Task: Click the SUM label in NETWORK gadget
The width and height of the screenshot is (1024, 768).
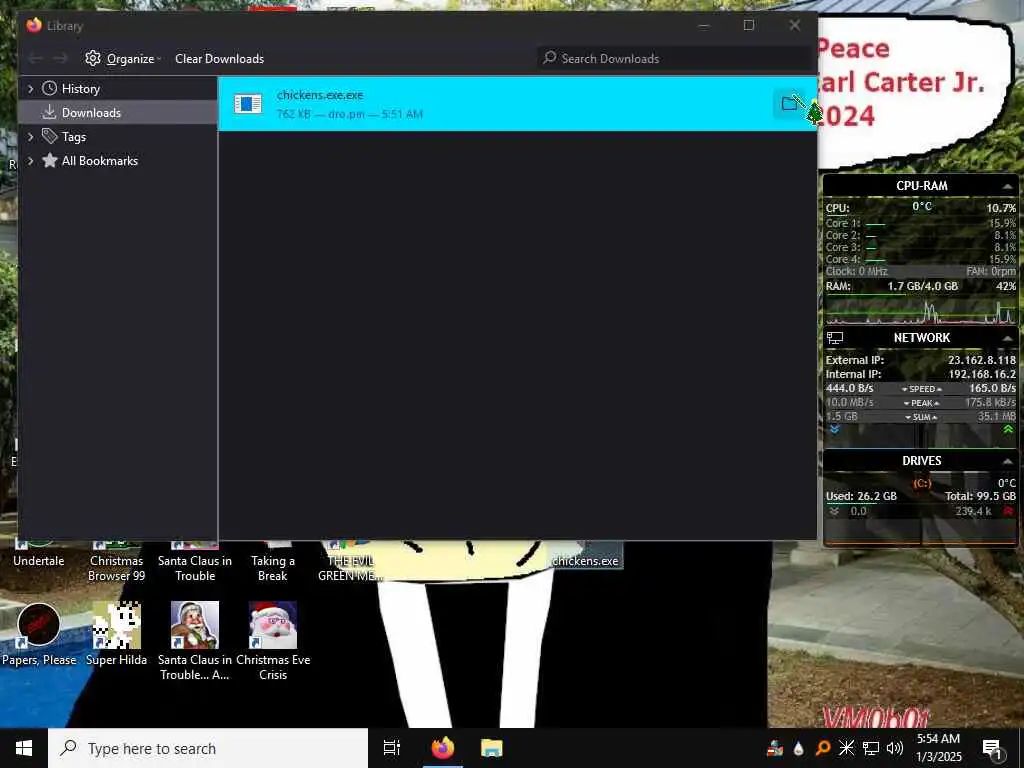Action: [921, 417]
